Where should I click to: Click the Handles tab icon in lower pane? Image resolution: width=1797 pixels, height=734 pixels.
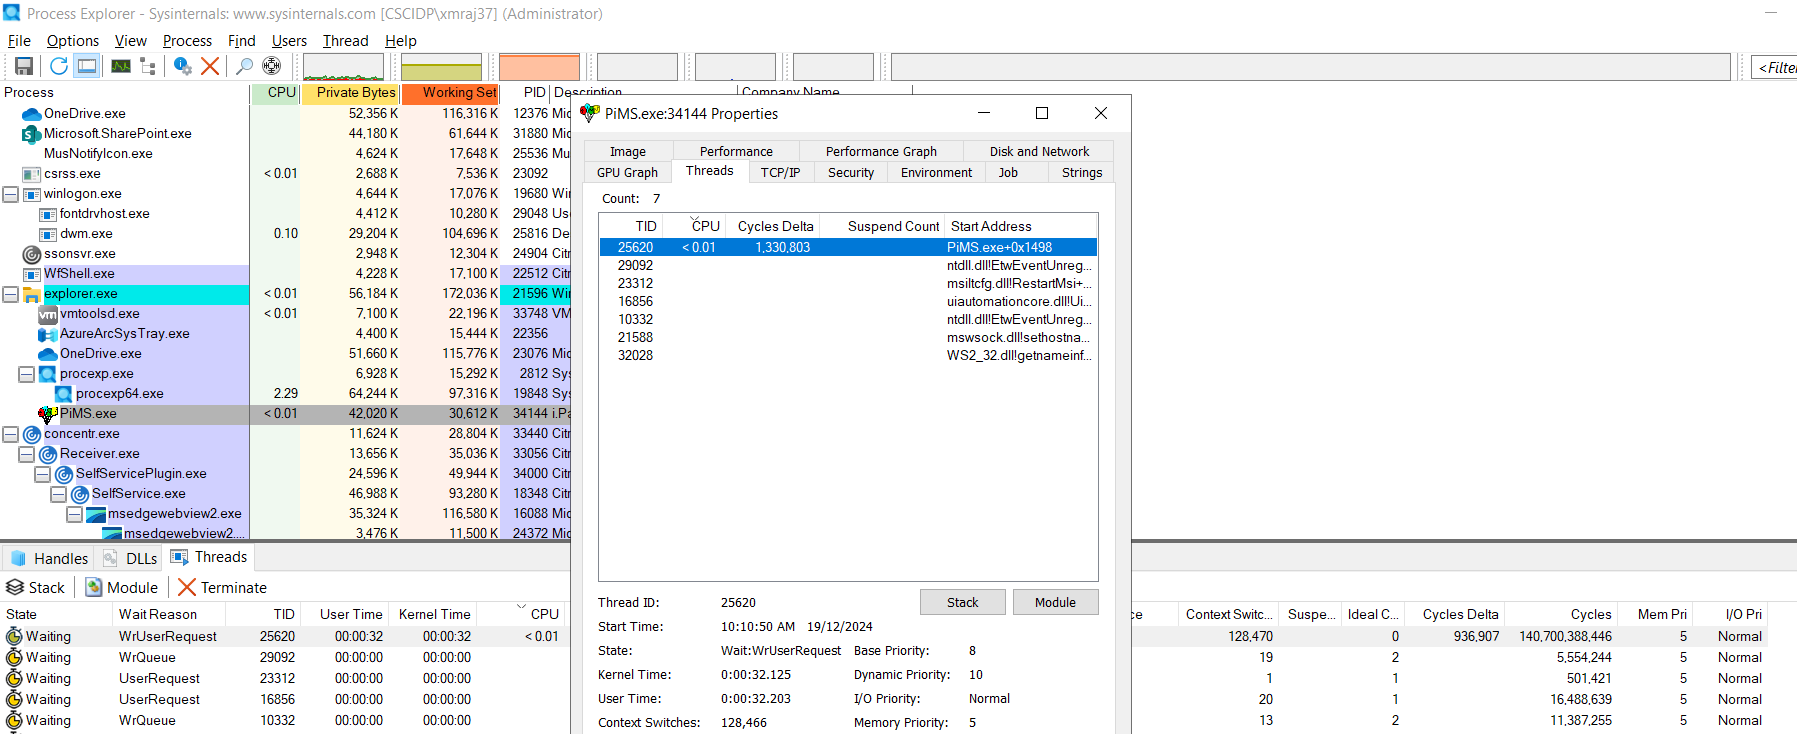(x=18, y=558)
